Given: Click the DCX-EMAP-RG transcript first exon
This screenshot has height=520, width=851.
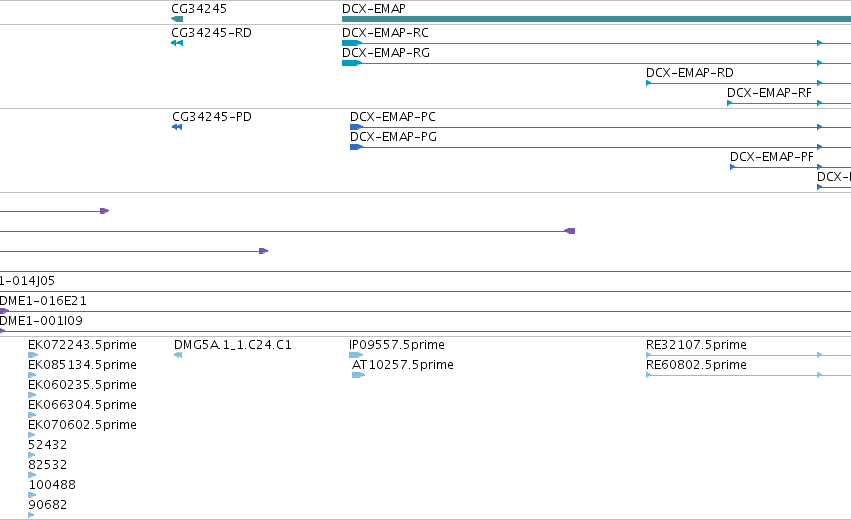Looking at the screenshot, I should point(352,63).
